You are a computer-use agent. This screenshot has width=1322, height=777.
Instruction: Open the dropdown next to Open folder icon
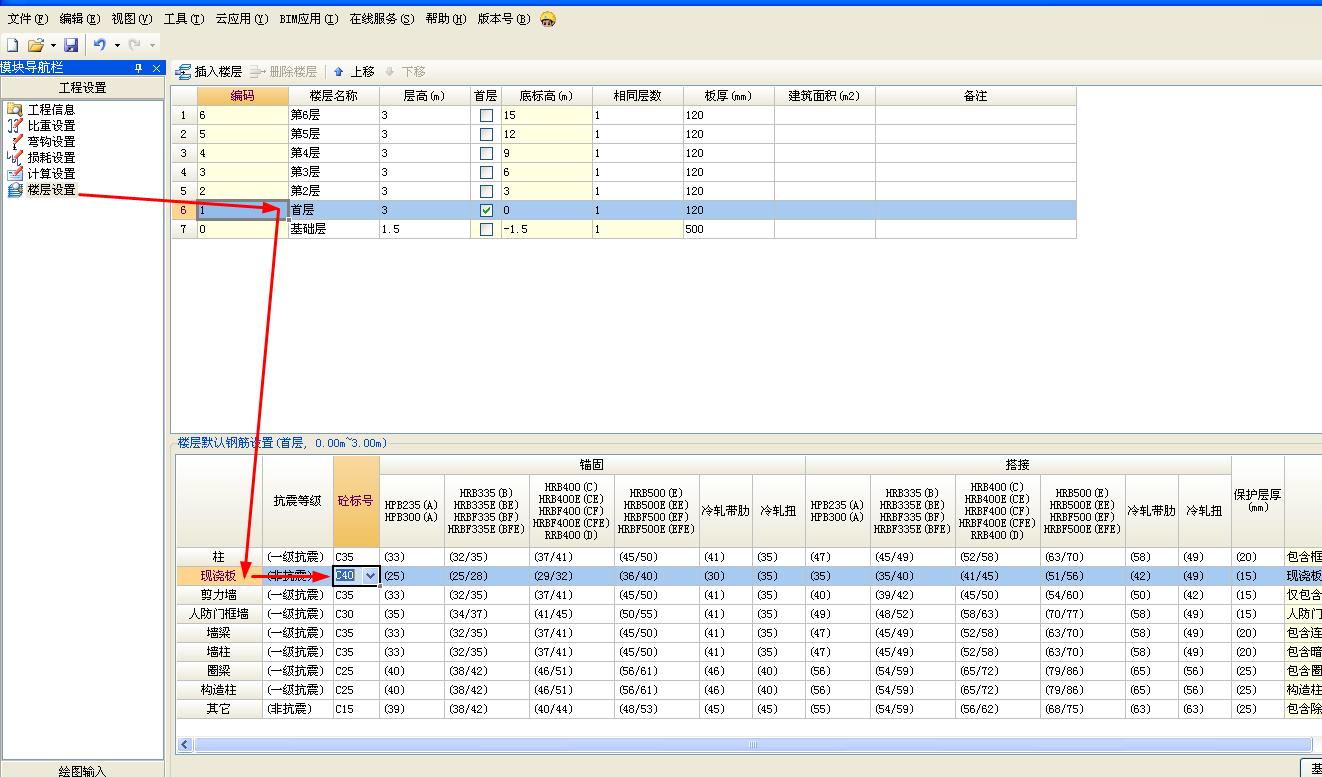(x=53, y=45)
